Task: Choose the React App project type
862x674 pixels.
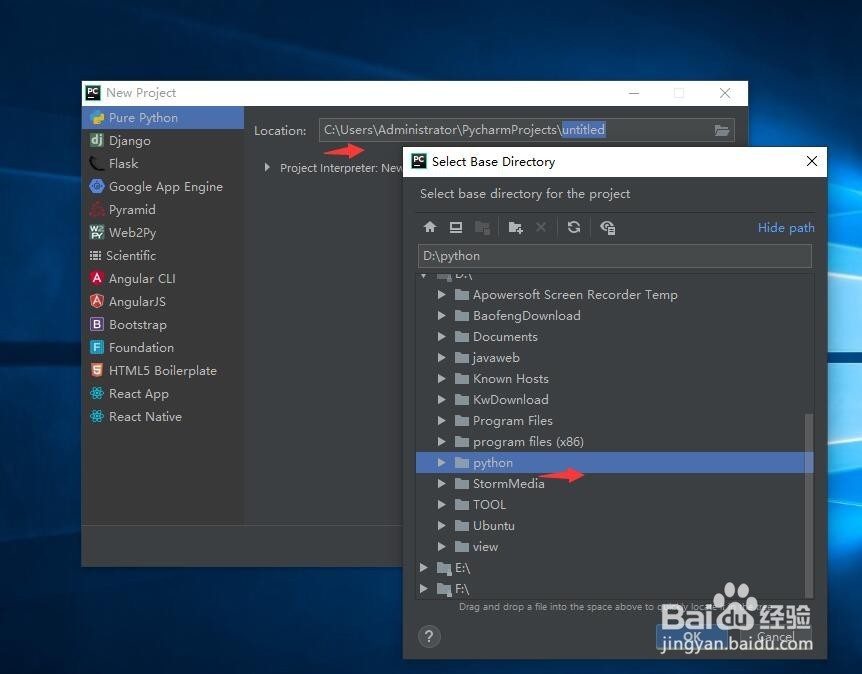Action: [x=162, y=394]
